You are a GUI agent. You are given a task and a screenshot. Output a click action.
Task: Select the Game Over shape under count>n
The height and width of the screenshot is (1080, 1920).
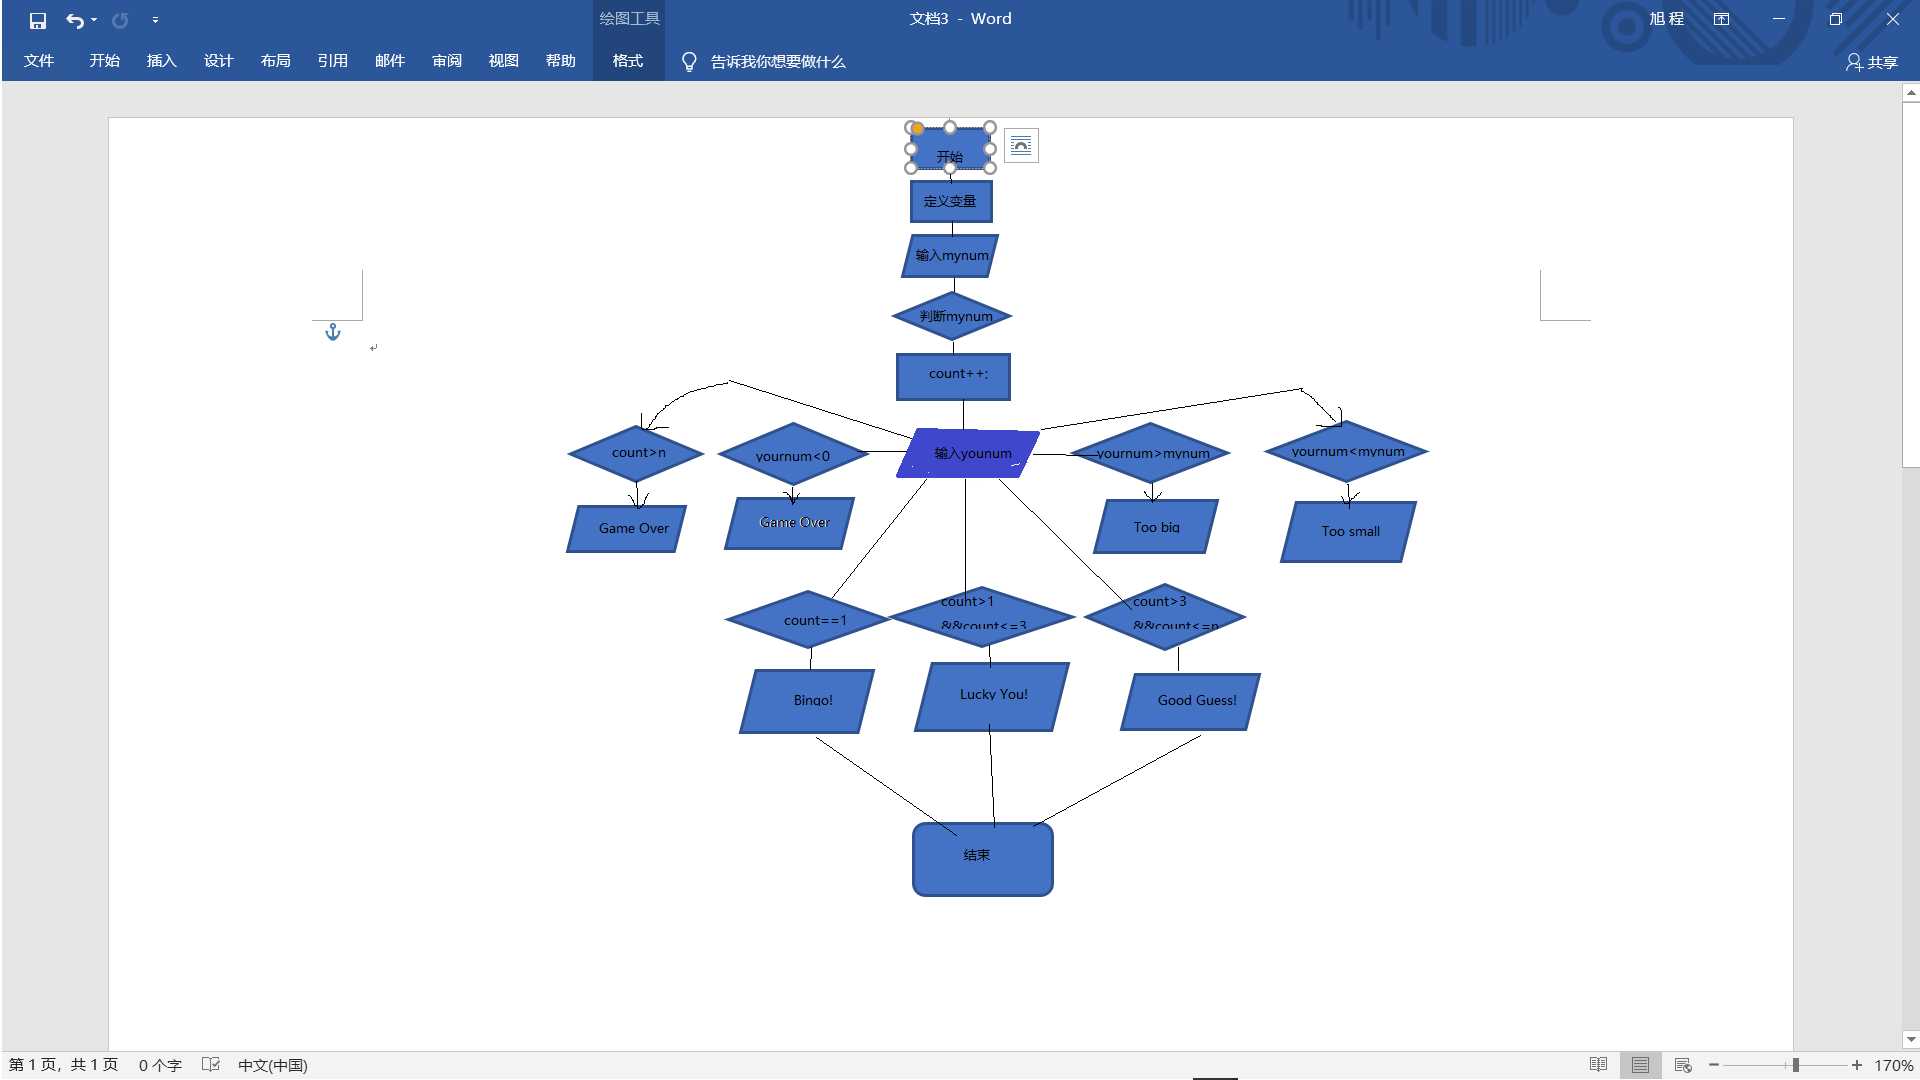point(627,528)
